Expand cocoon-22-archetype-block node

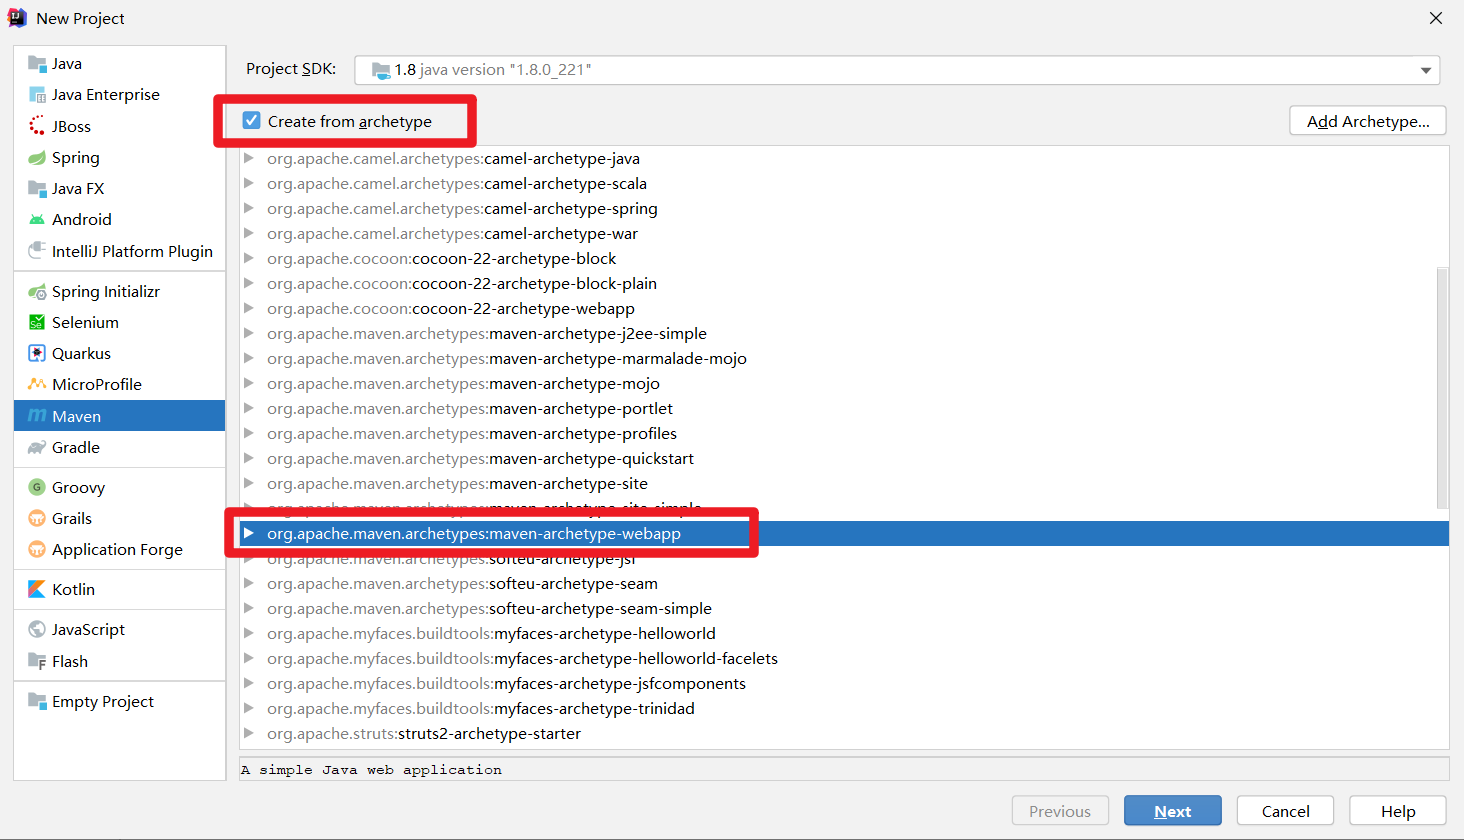point(249,258)
